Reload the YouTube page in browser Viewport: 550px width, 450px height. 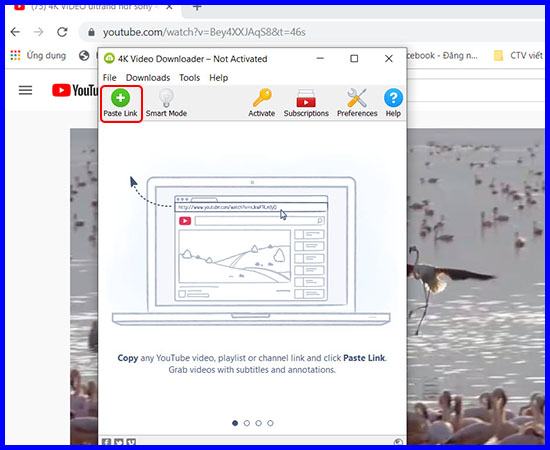62,32
